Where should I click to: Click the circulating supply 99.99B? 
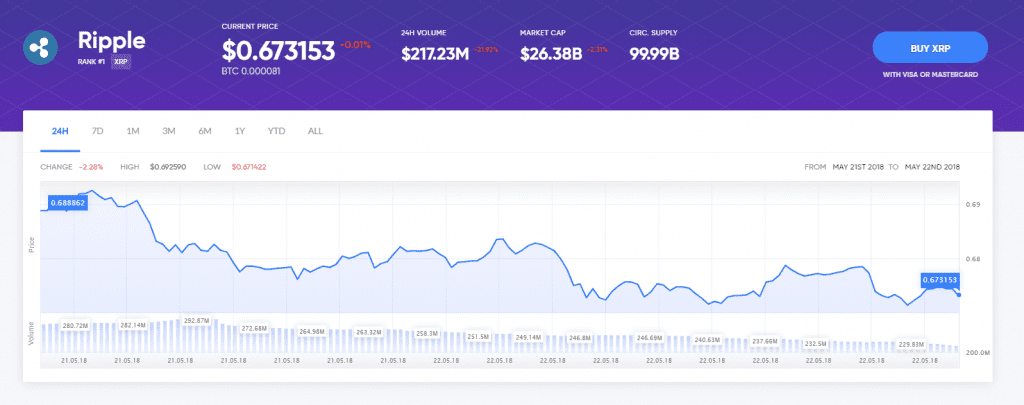coord(654,54)
